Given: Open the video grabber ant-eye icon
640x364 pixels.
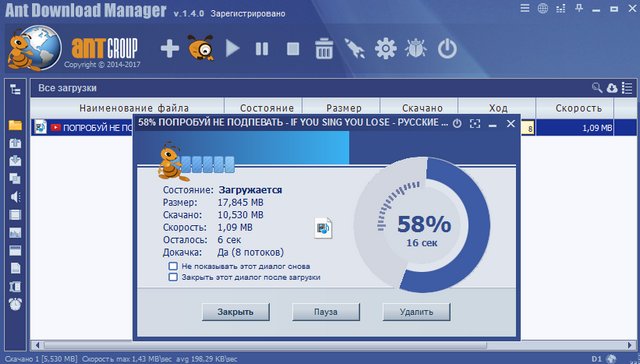Looking at the screenshot, I should click(x=201, y=48).
